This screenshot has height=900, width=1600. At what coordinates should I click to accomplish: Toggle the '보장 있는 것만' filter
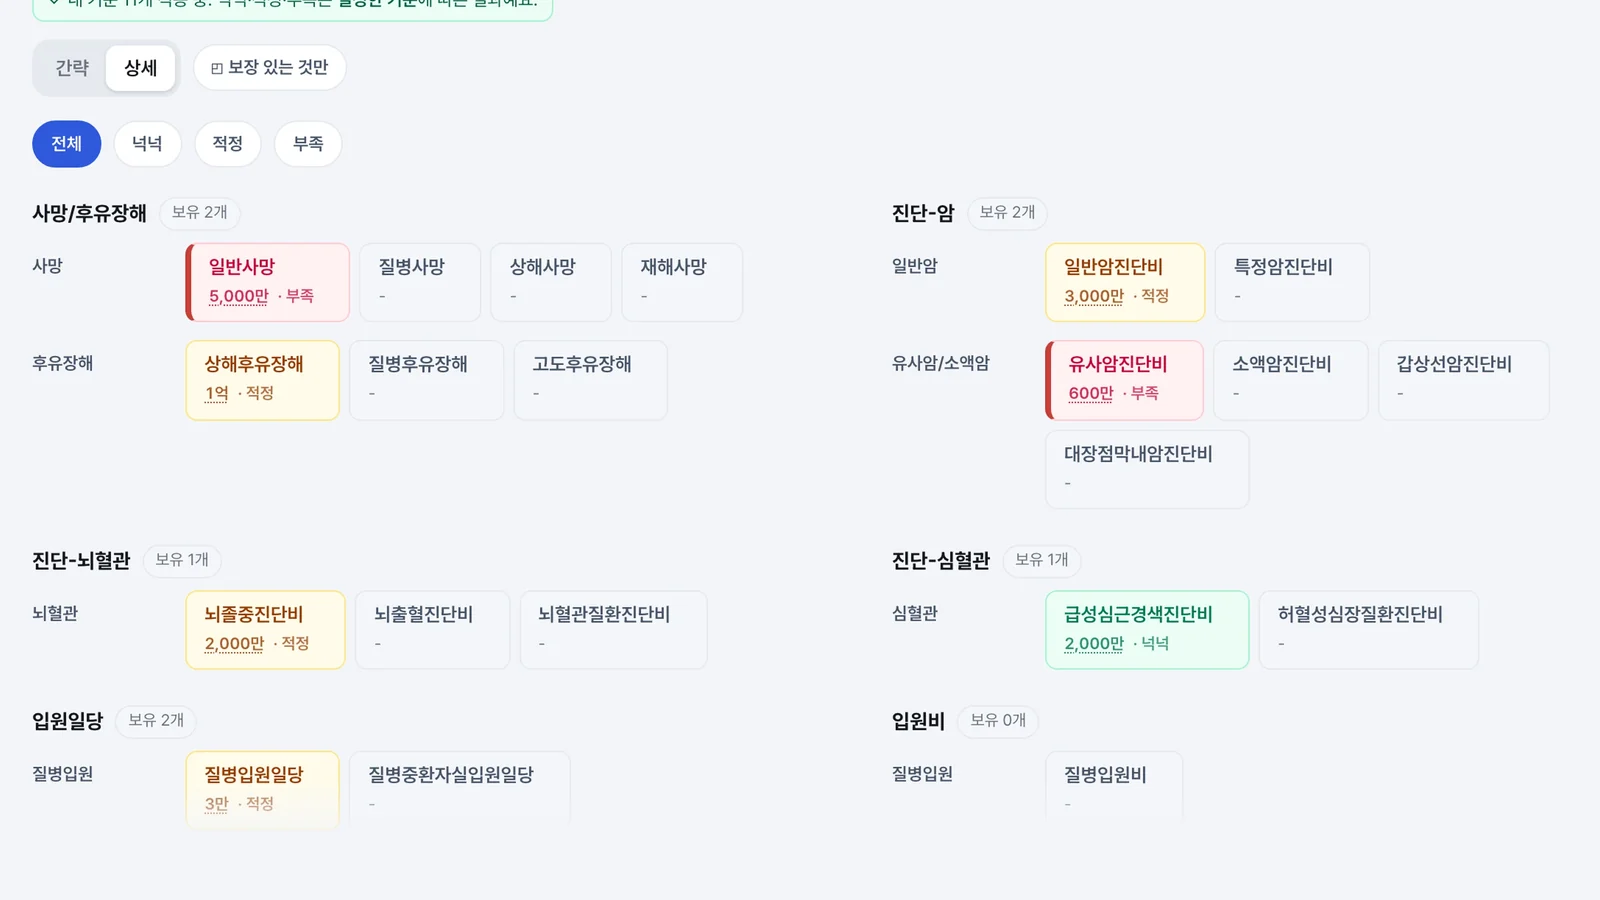pyautogui.click(x=269, y=68)
